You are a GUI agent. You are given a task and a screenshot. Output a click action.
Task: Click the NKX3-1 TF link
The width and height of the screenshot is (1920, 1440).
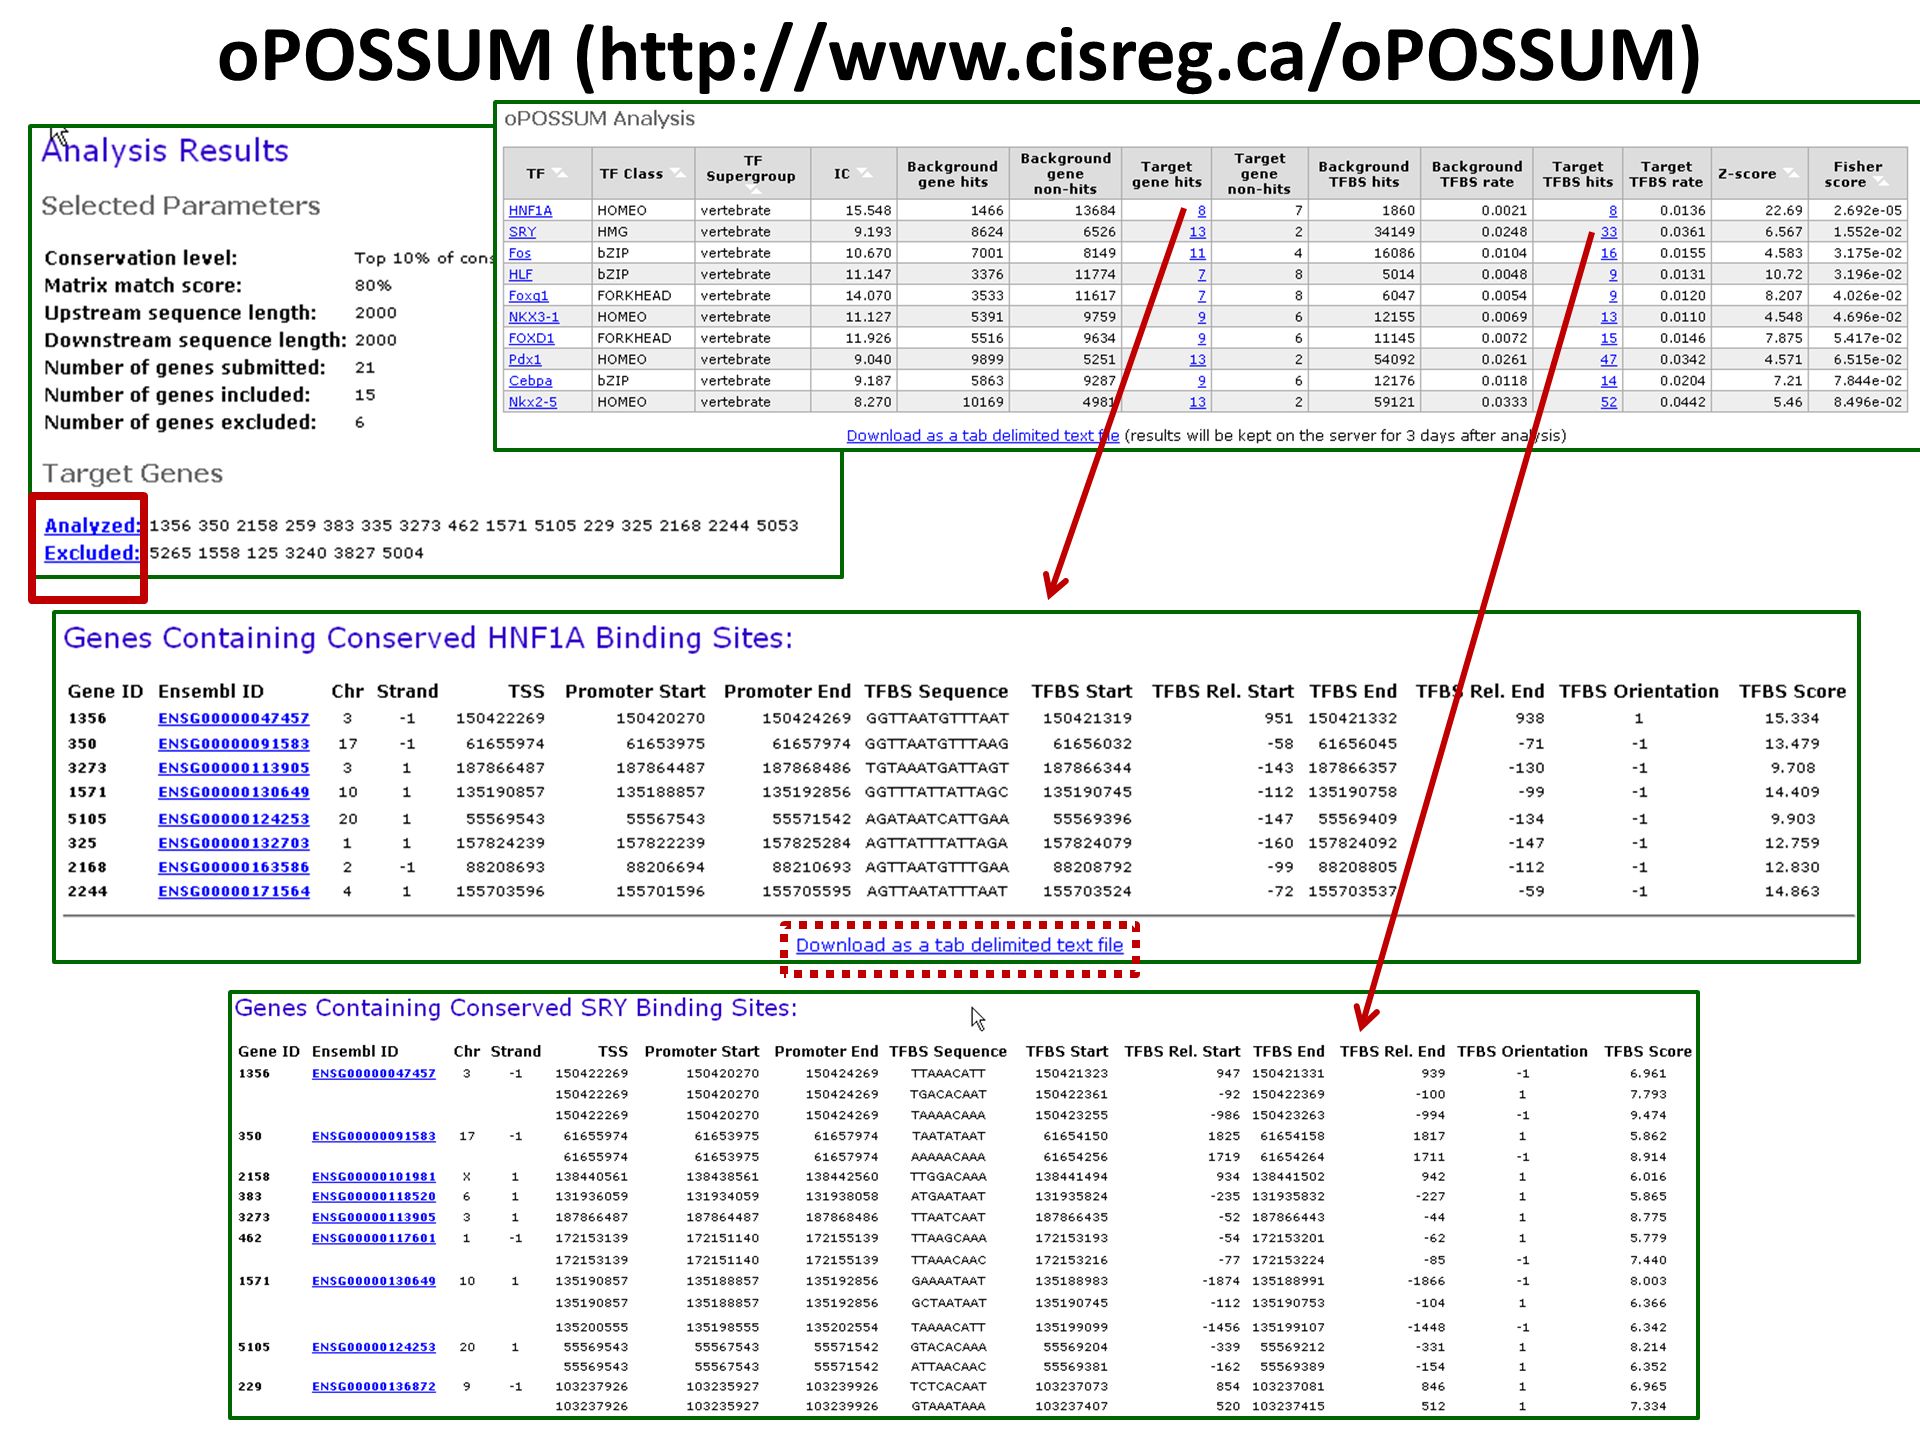(x=534, y=317)
